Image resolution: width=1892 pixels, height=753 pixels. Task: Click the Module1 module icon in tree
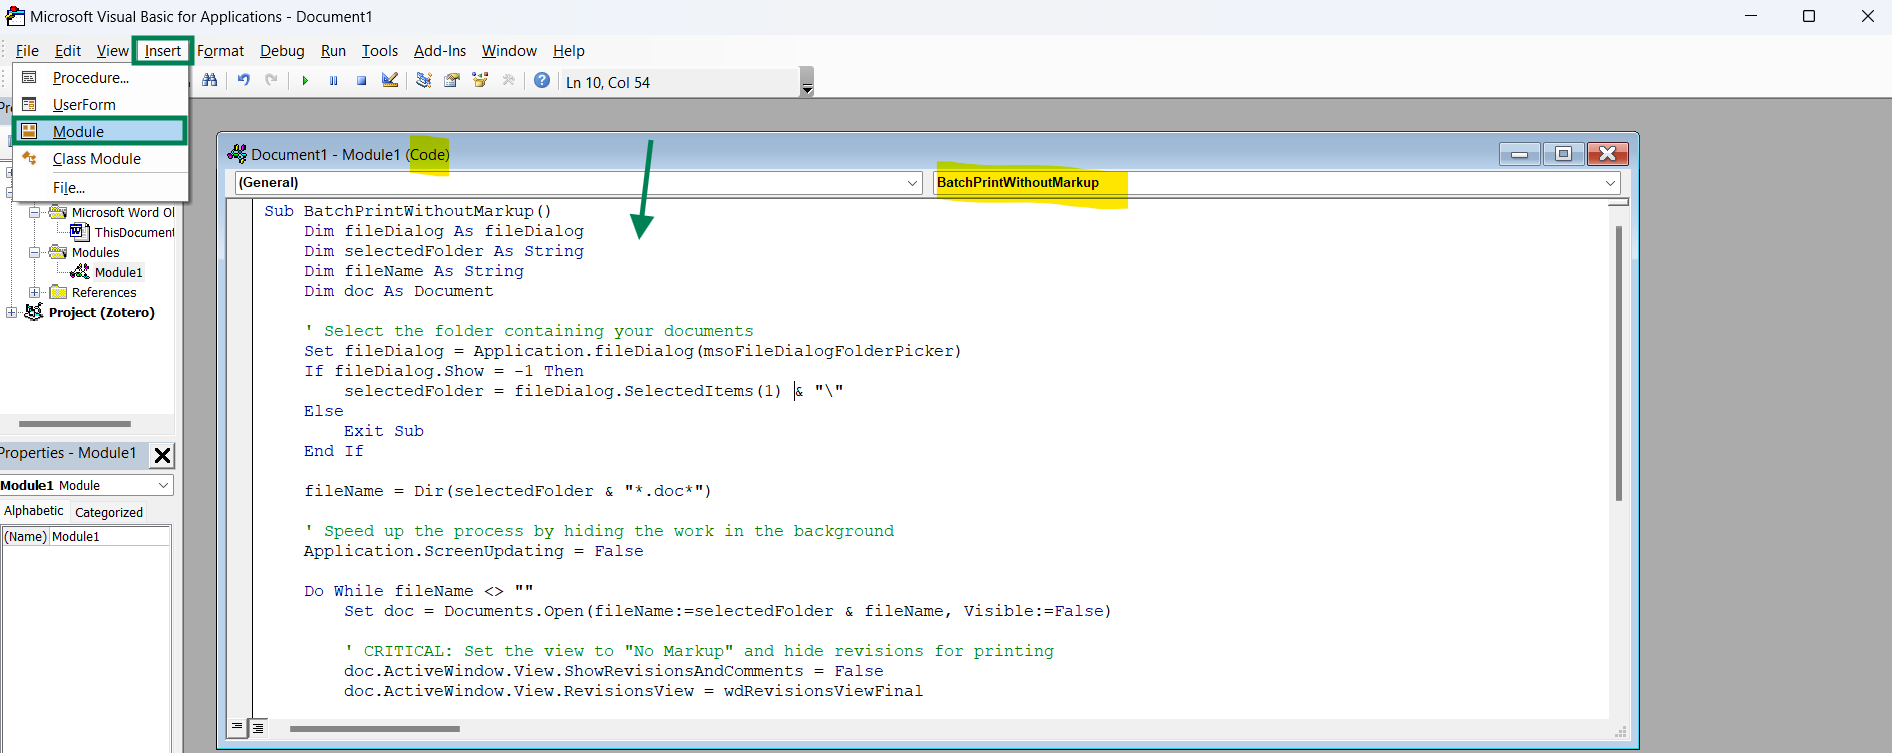click(80, 272)
